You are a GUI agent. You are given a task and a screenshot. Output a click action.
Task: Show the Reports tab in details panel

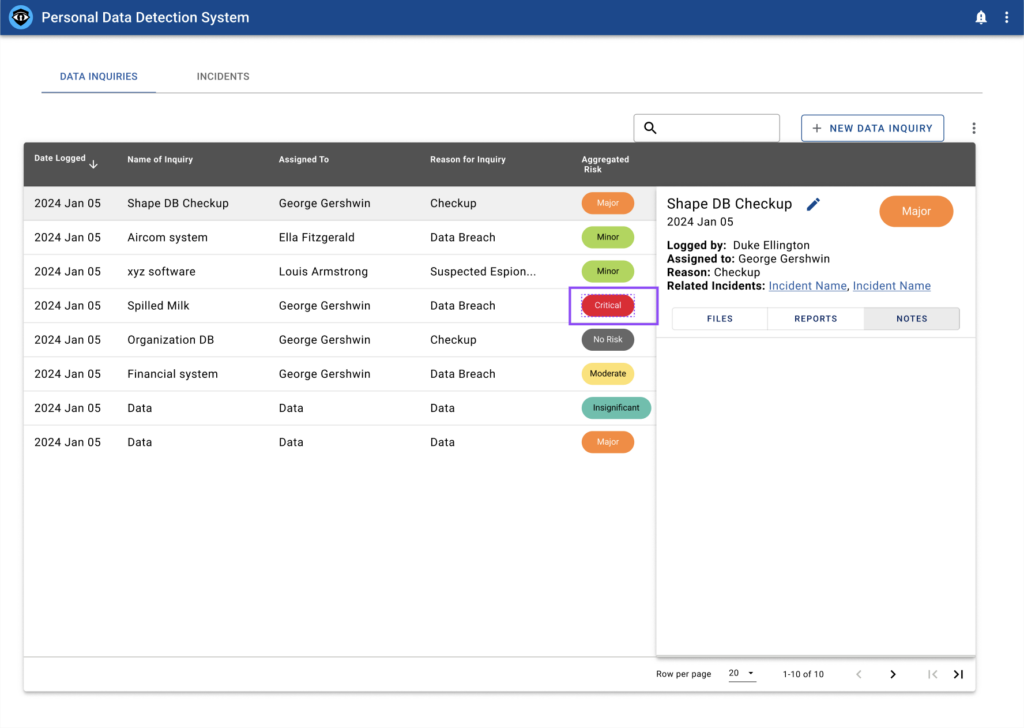(815, 319)
